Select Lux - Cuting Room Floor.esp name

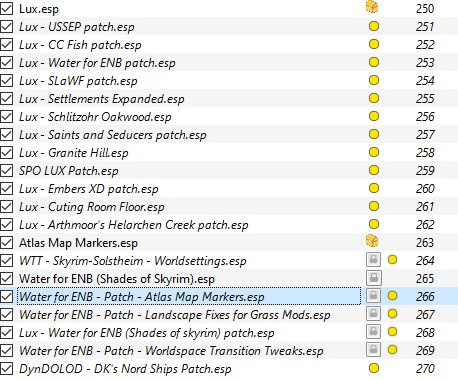[x=92, y=207]
